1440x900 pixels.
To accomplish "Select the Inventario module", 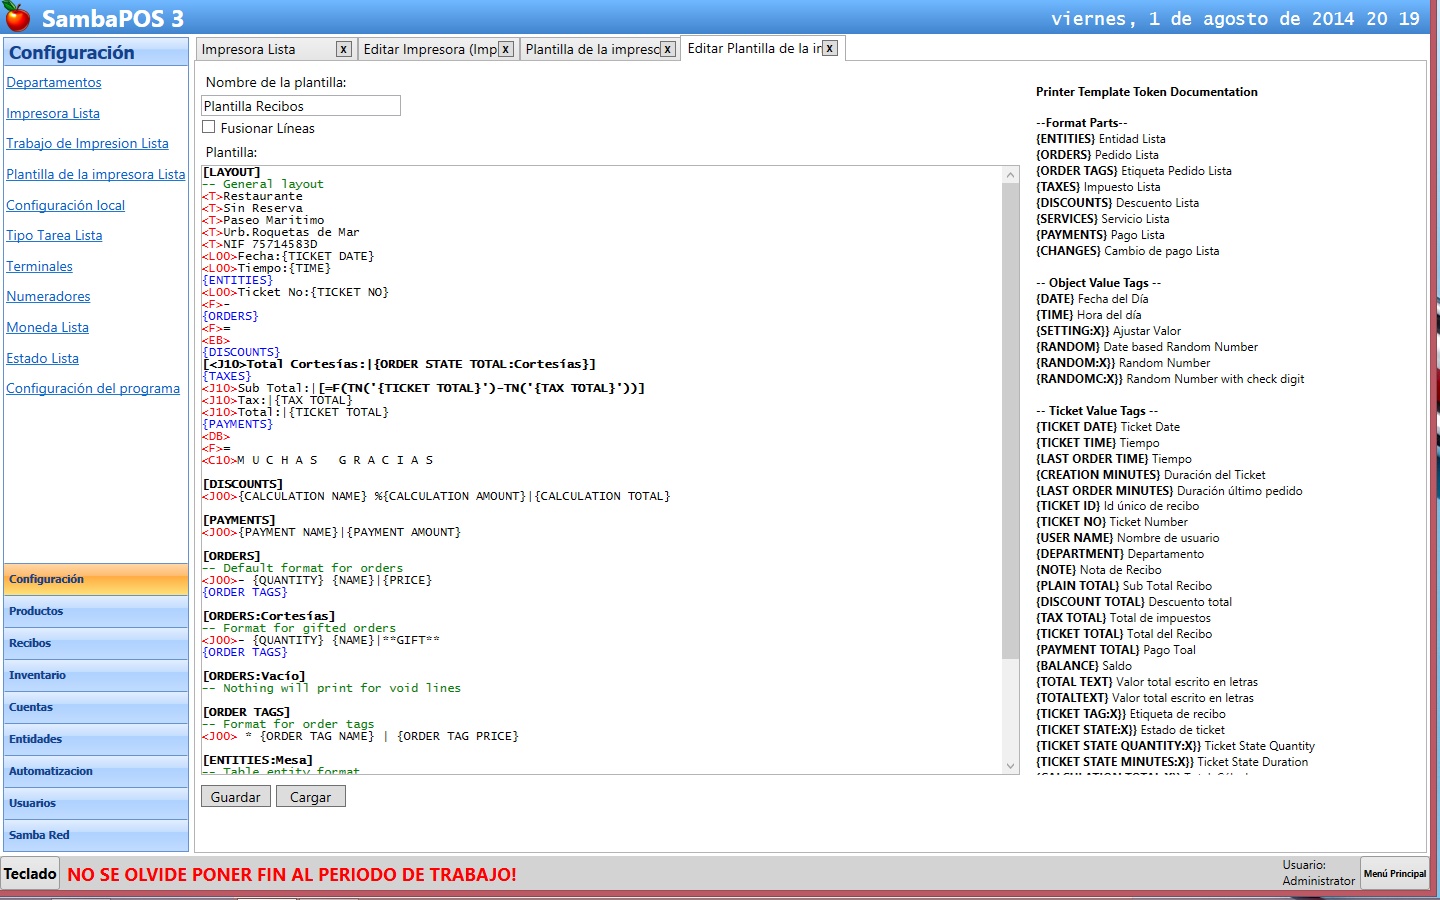I will [96, 675].
